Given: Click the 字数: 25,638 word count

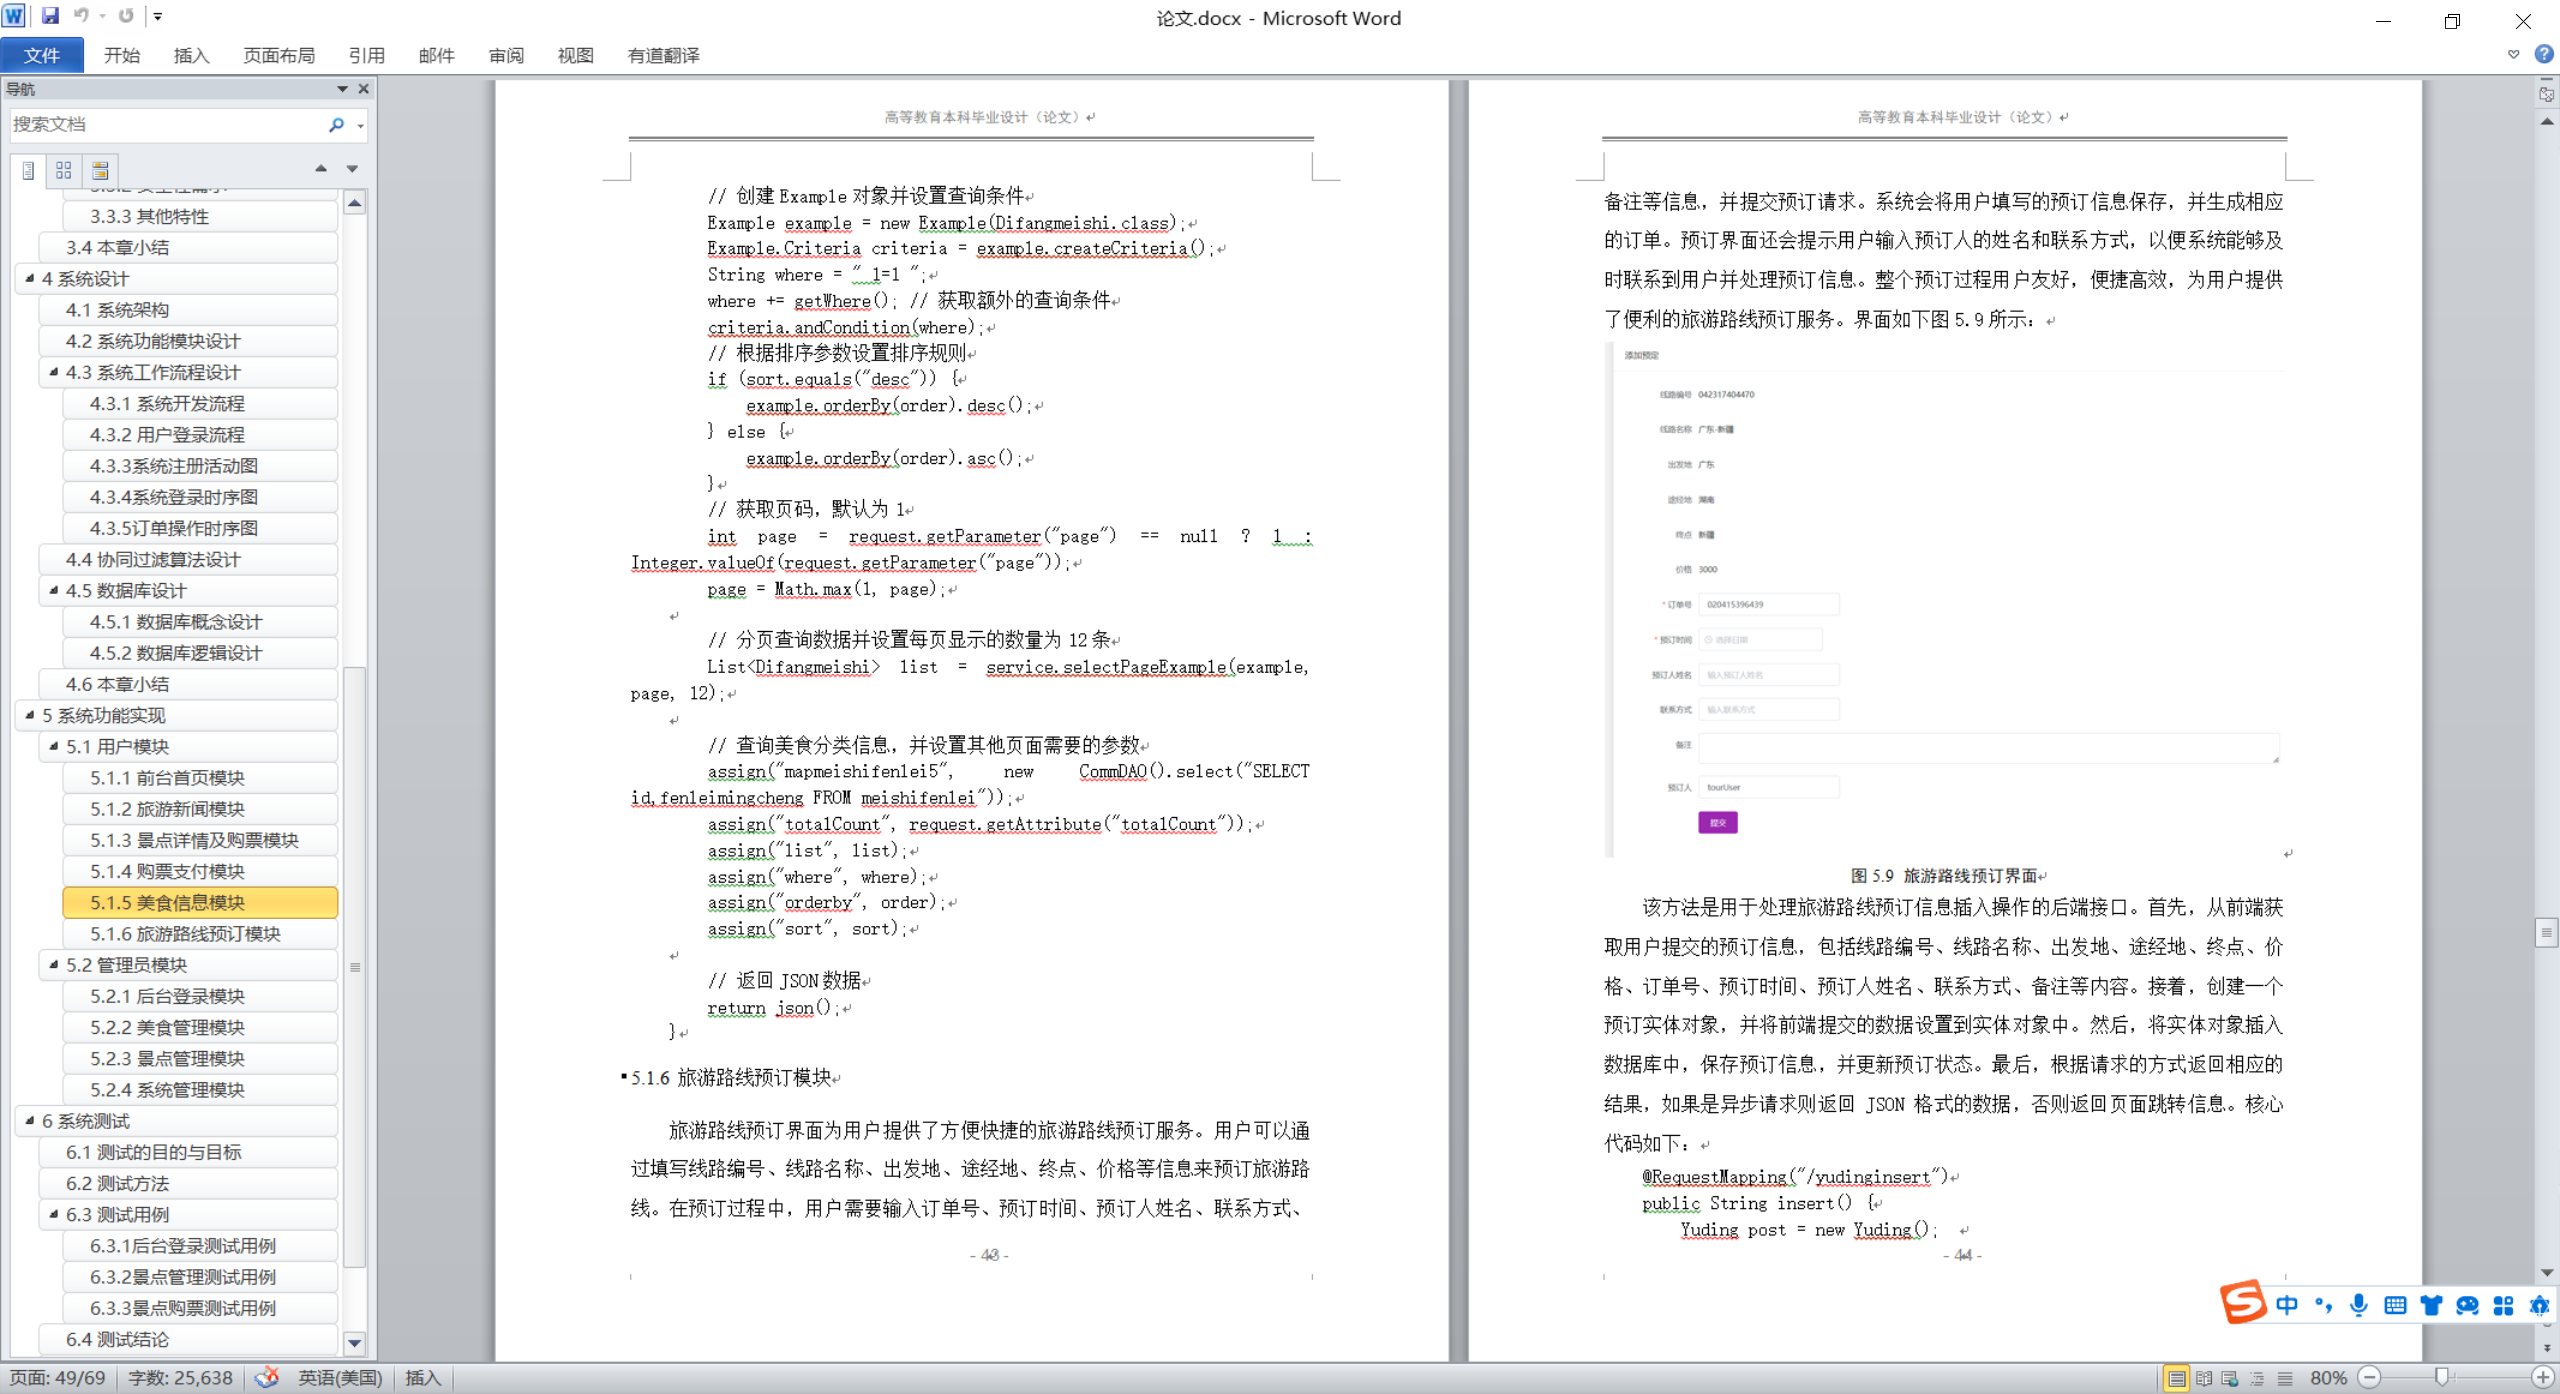Looking at the screenshot, I should 180,1378.
